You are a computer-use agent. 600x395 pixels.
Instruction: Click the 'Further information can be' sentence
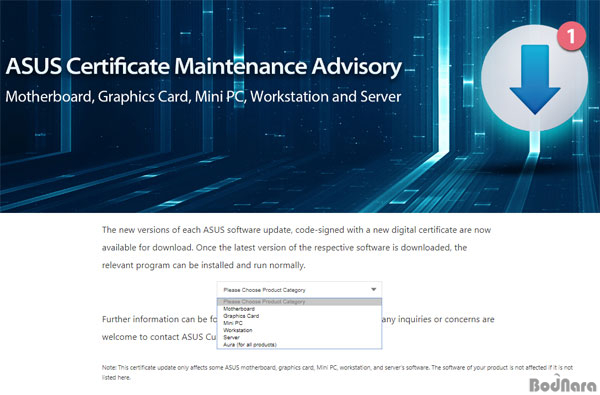(159, 319)
